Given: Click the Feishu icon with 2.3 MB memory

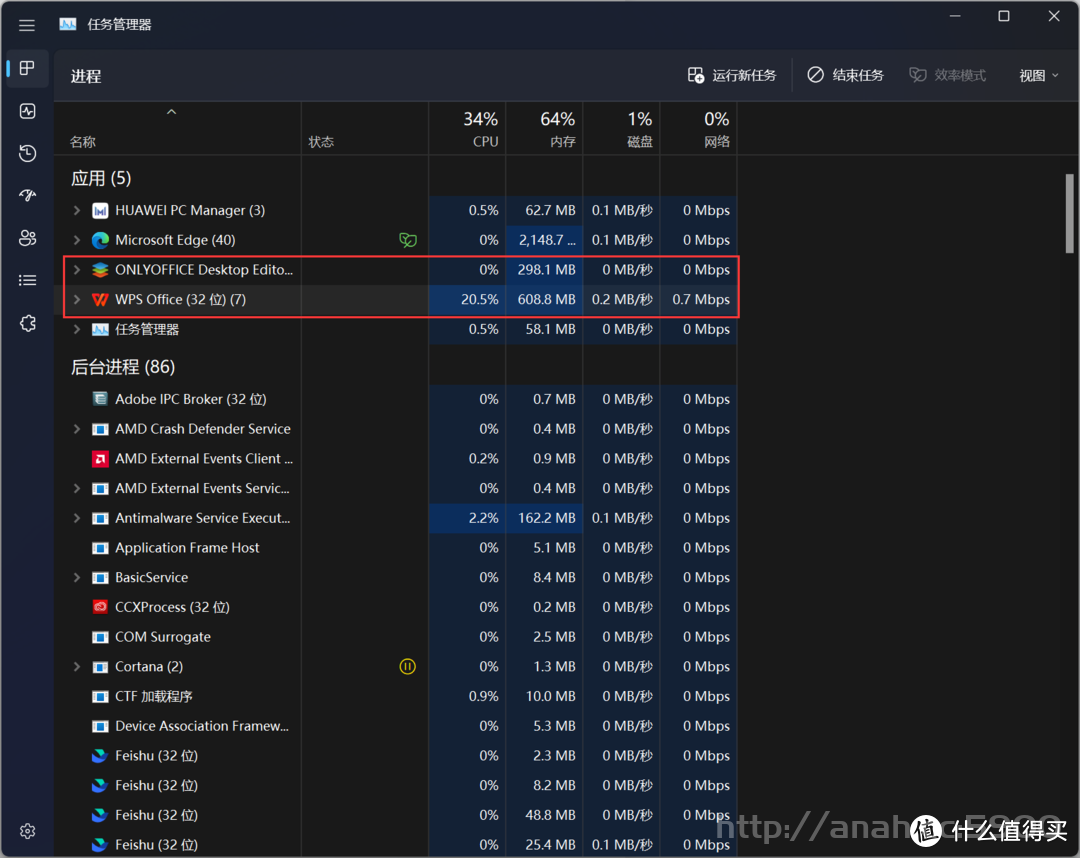Looking at the screenshot, I should pyautogui.click(x=100, y=755).
